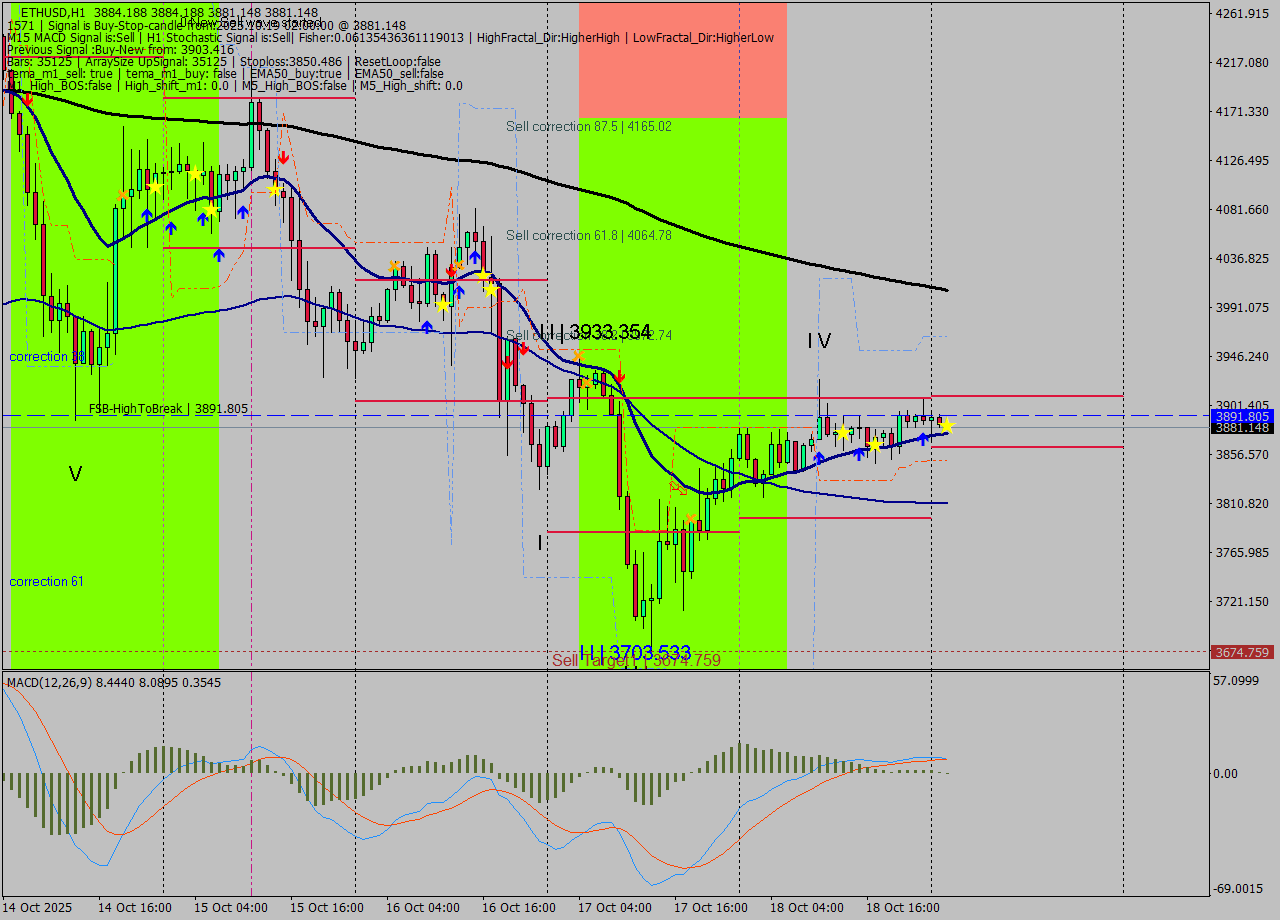Select the yellow star marker on the latest candle

(948, 427)
